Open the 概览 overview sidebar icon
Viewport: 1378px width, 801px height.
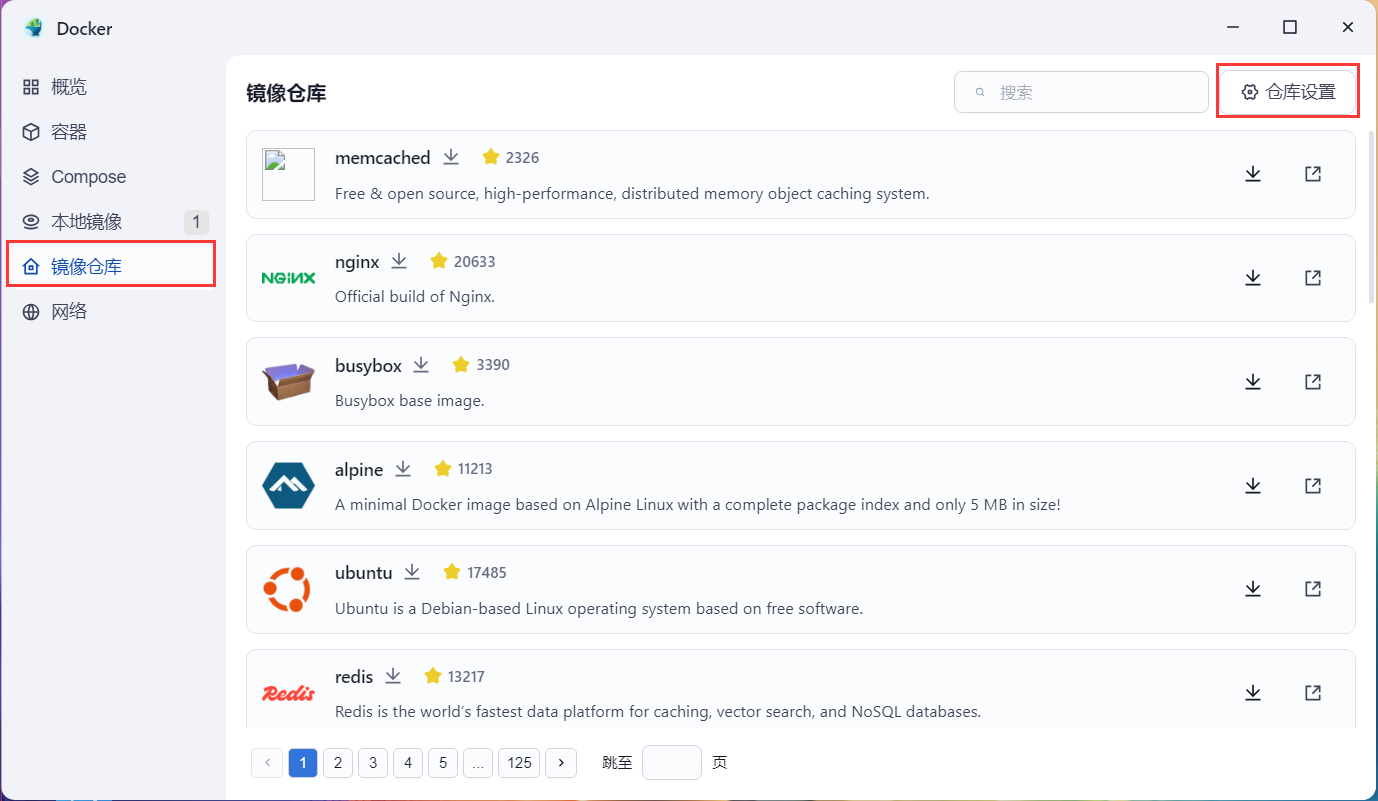point(31,86)
